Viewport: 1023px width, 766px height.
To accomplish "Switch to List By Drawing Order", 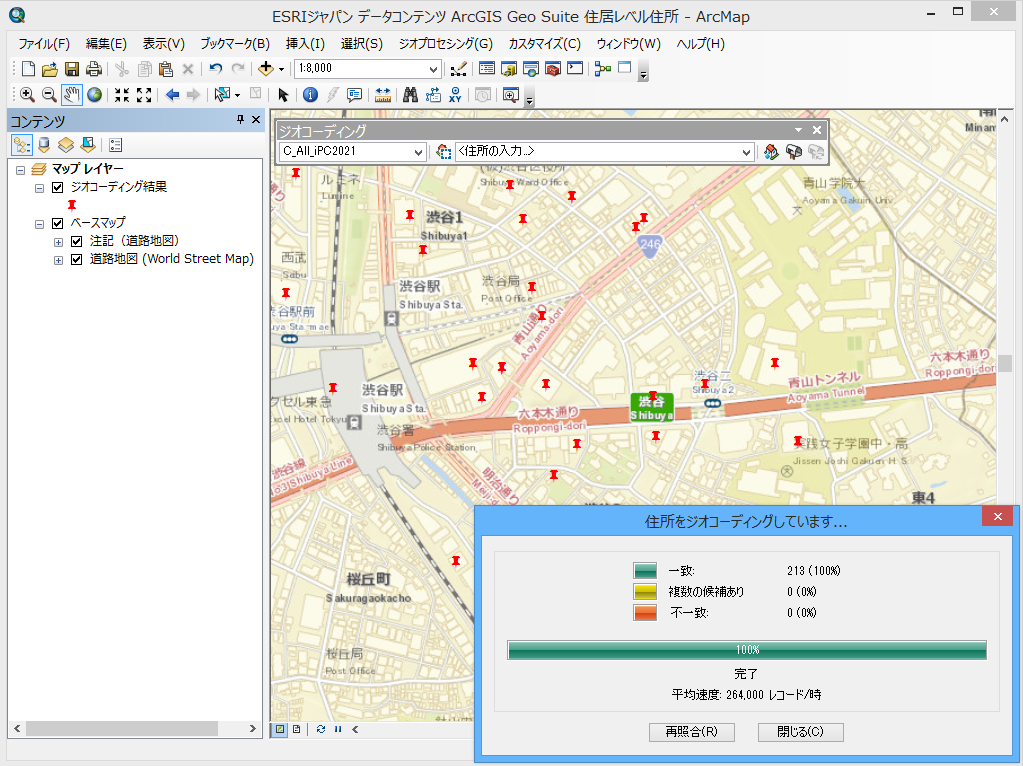I will (x=22, y=145).
